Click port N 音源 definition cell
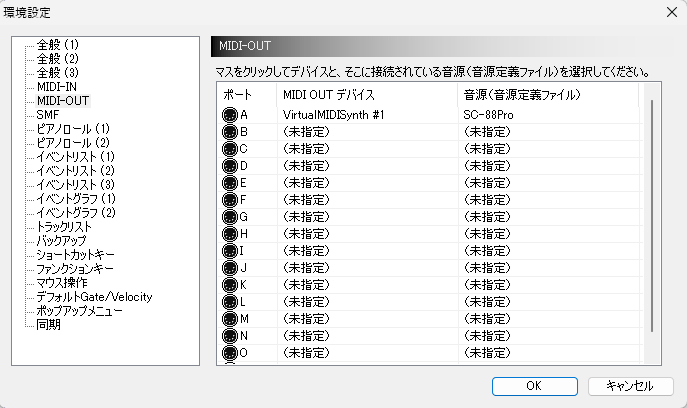This screenshot has height=408, width=687. [549, 336]
